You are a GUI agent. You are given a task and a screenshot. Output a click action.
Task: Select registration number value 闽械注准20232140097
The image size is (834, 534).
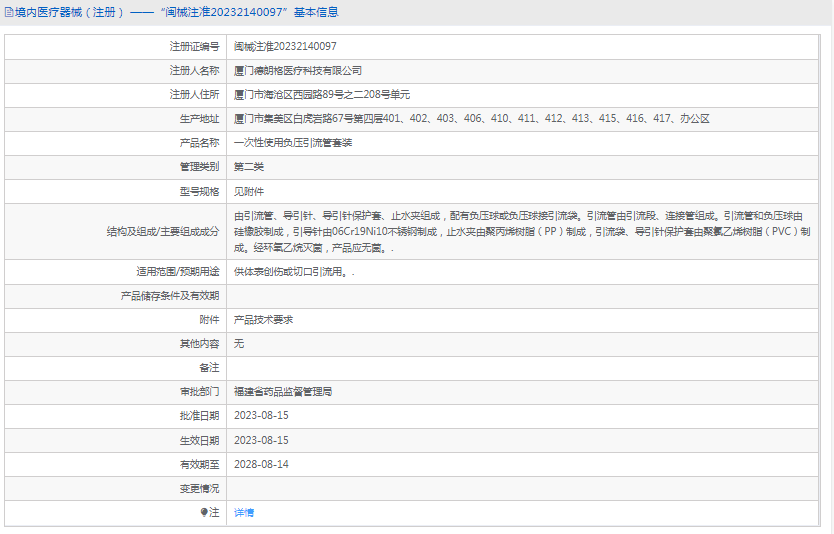285,46
